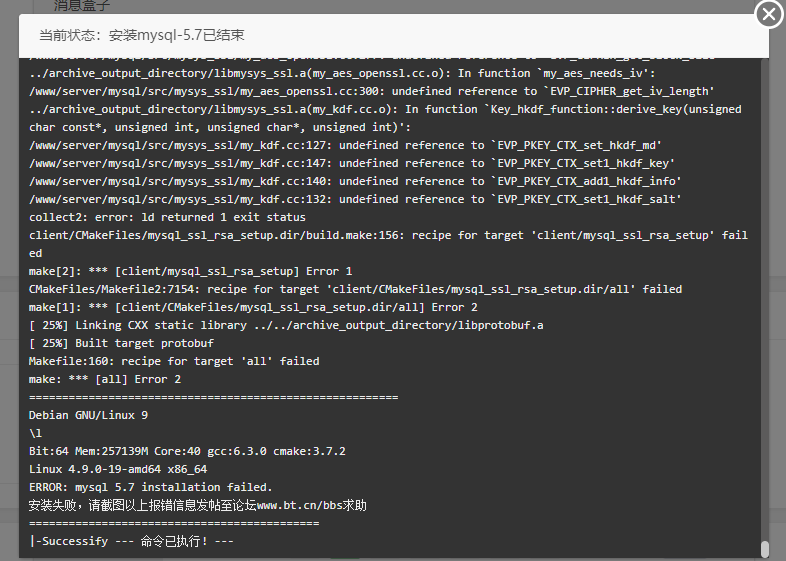Click the 'build.make:156: recipe for target' line
This screenshot has width=786, height=561.
(x=388, y=244)
